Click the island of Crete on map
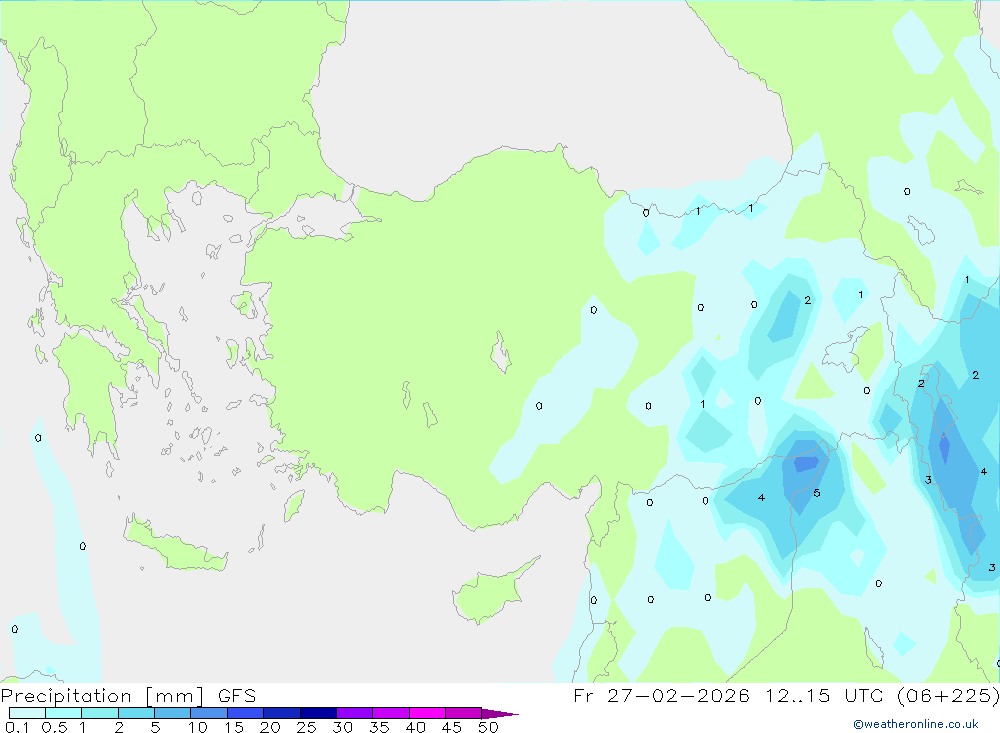This screenshot has width=1000, height=733. pyautogui.click(x=175, y=544)
